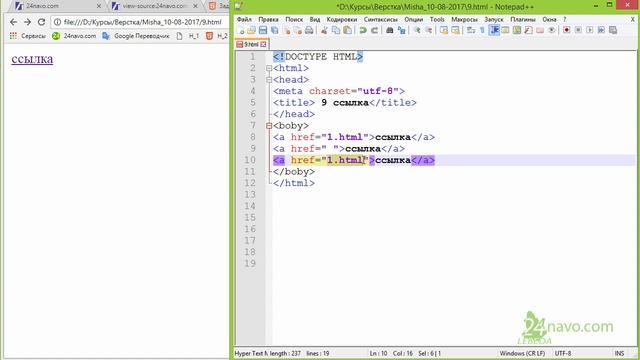Toggle the highlighted Indent Guide icon
The image size is (640, 360).
[494, 30]
